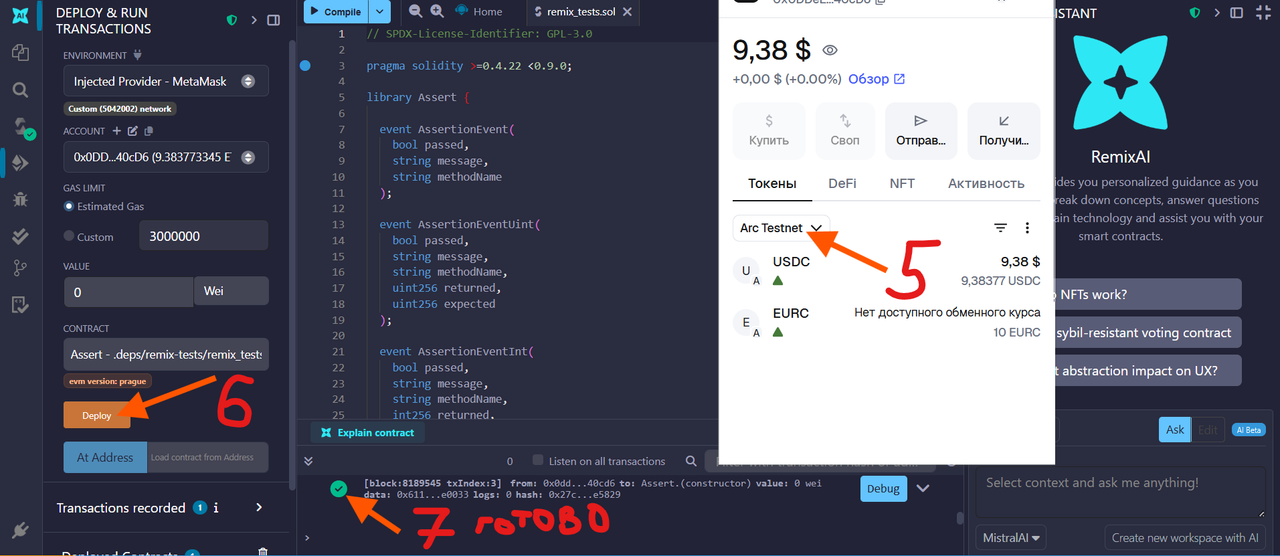
Task: Click the Своп swap button in MetaMask
Action: pos(845,131)
